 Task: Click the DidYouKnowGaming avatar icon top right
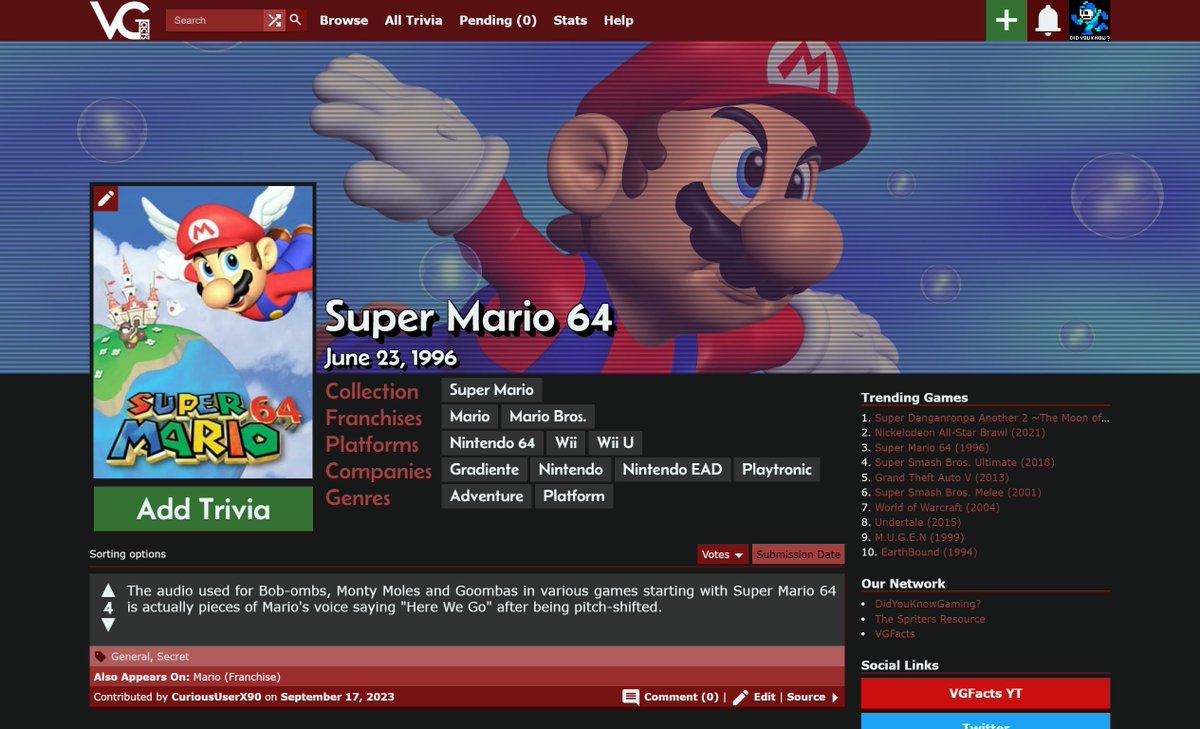[1090, 20]
